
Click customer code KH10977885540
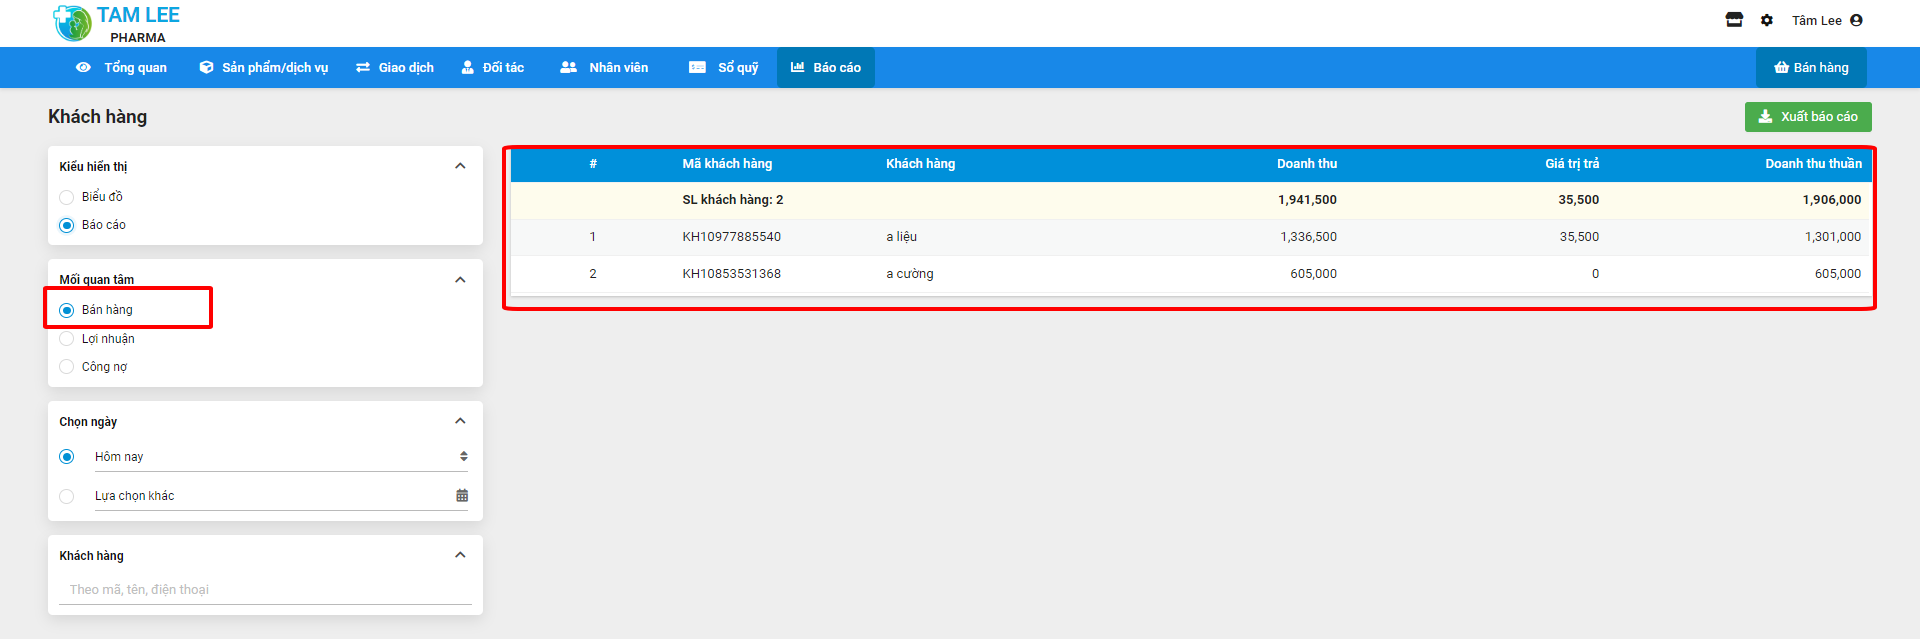tap(732, 237)
